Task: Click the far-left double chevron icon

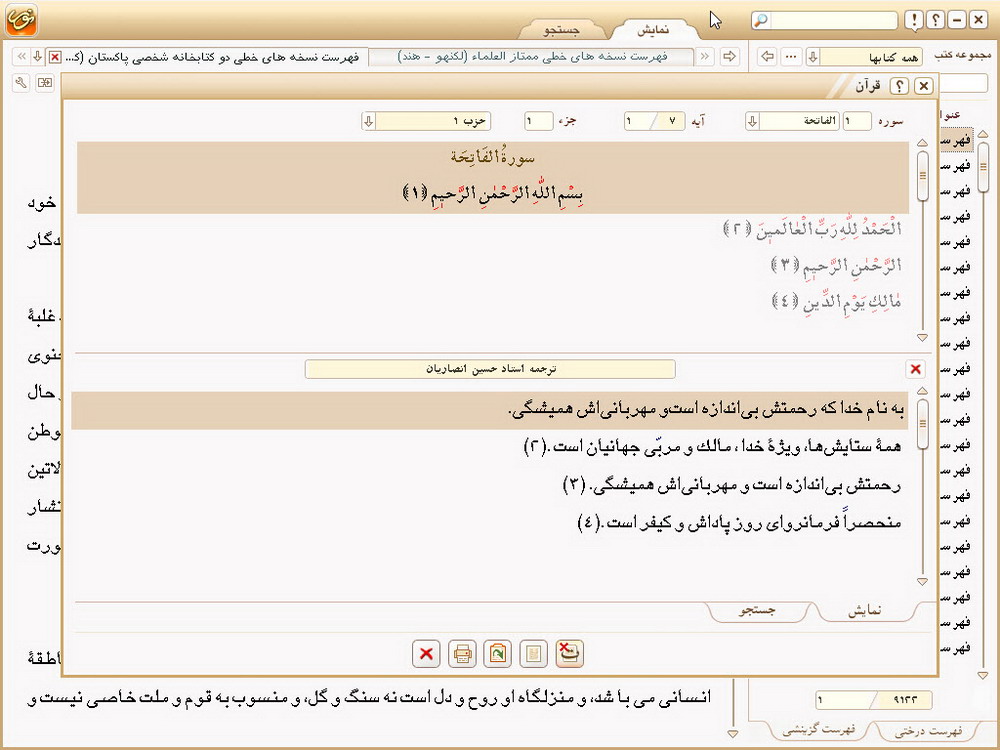Action: [22, 56]
